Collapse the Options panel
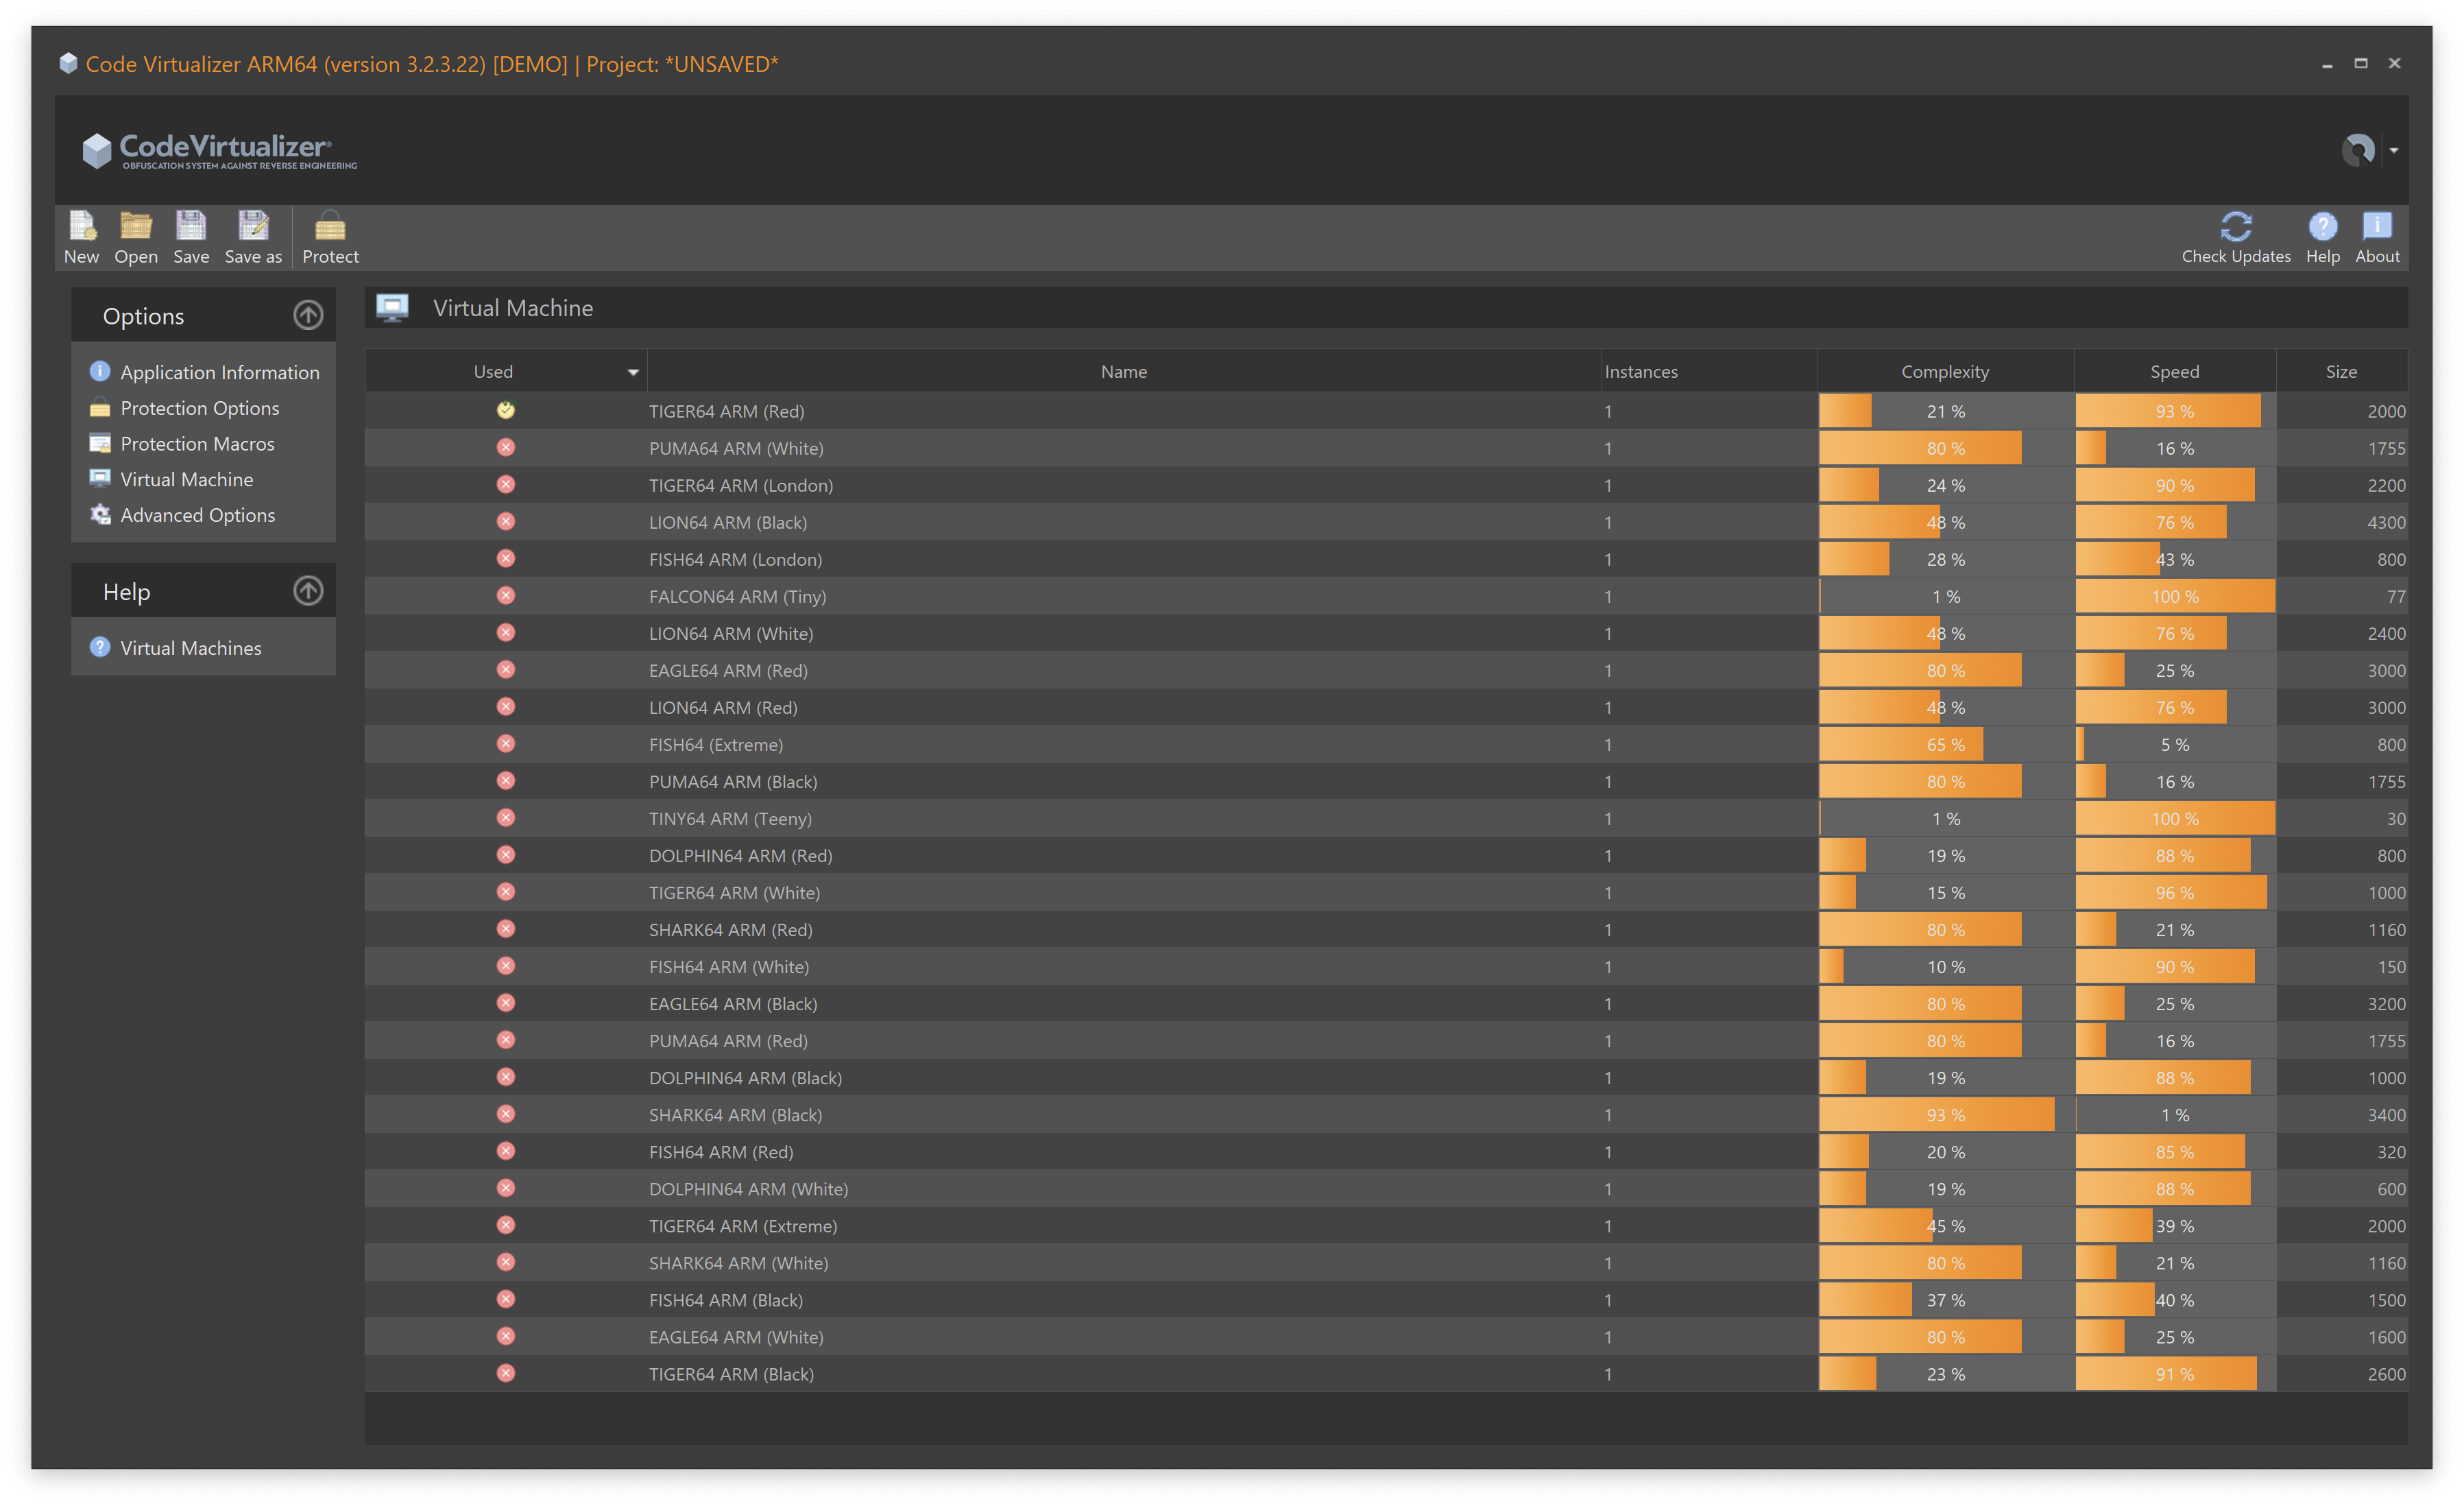The image size is (2464, 1506). 308,316
